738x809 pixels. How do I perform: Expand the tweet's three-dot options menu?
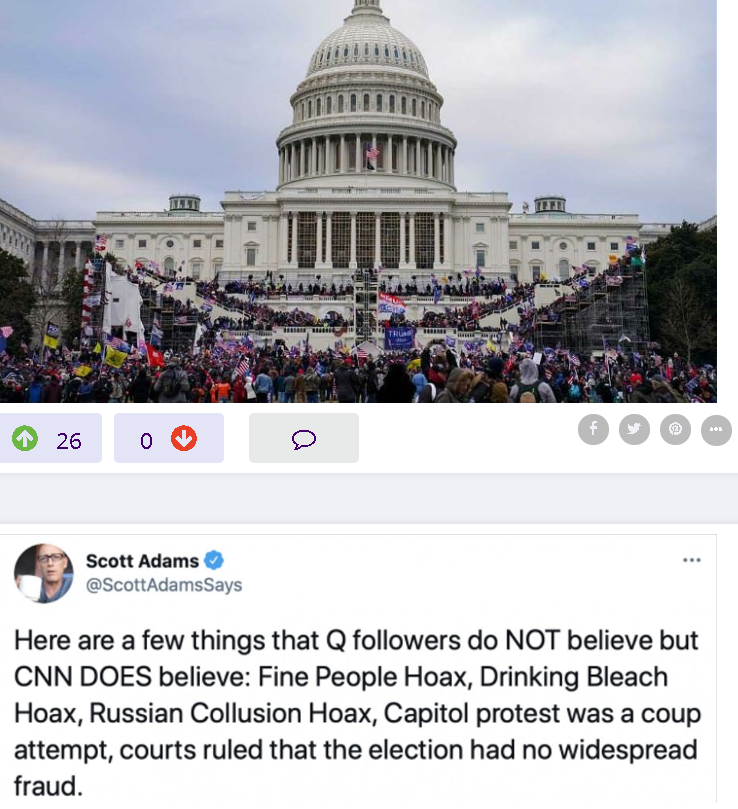692,560
